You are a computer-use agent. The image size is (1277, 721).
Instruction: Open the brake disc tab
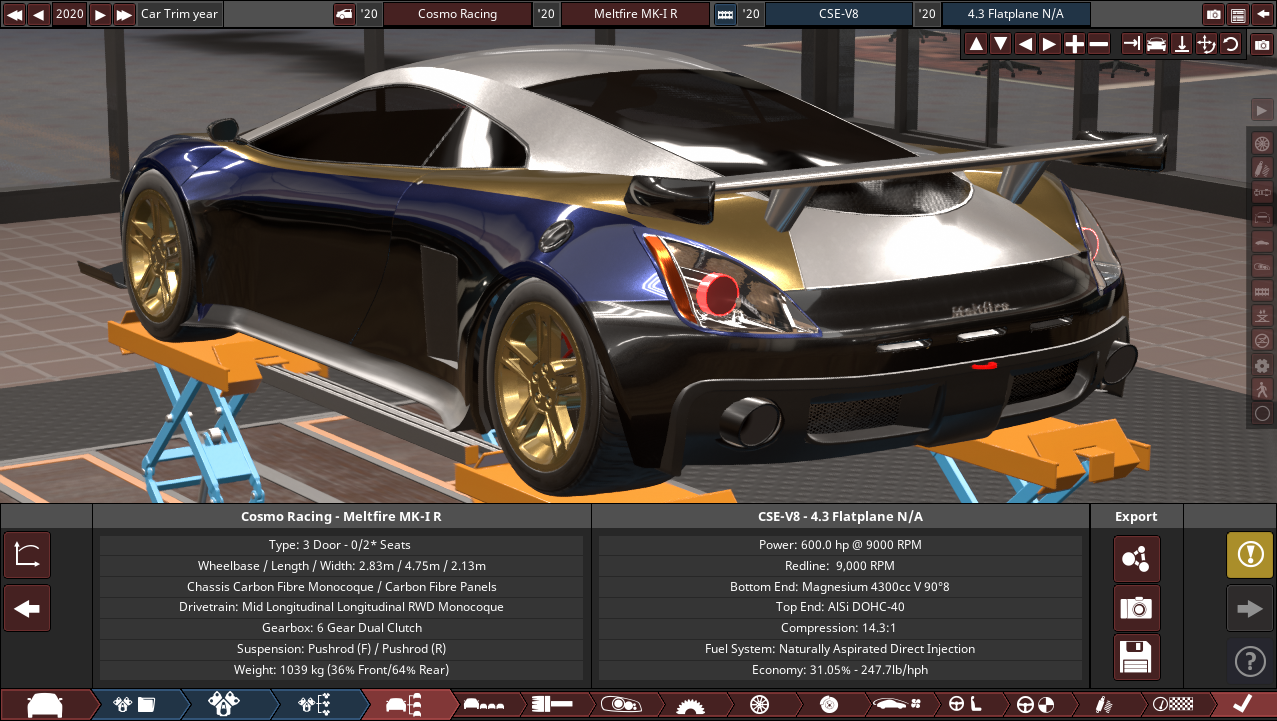[x=828, y=704]
